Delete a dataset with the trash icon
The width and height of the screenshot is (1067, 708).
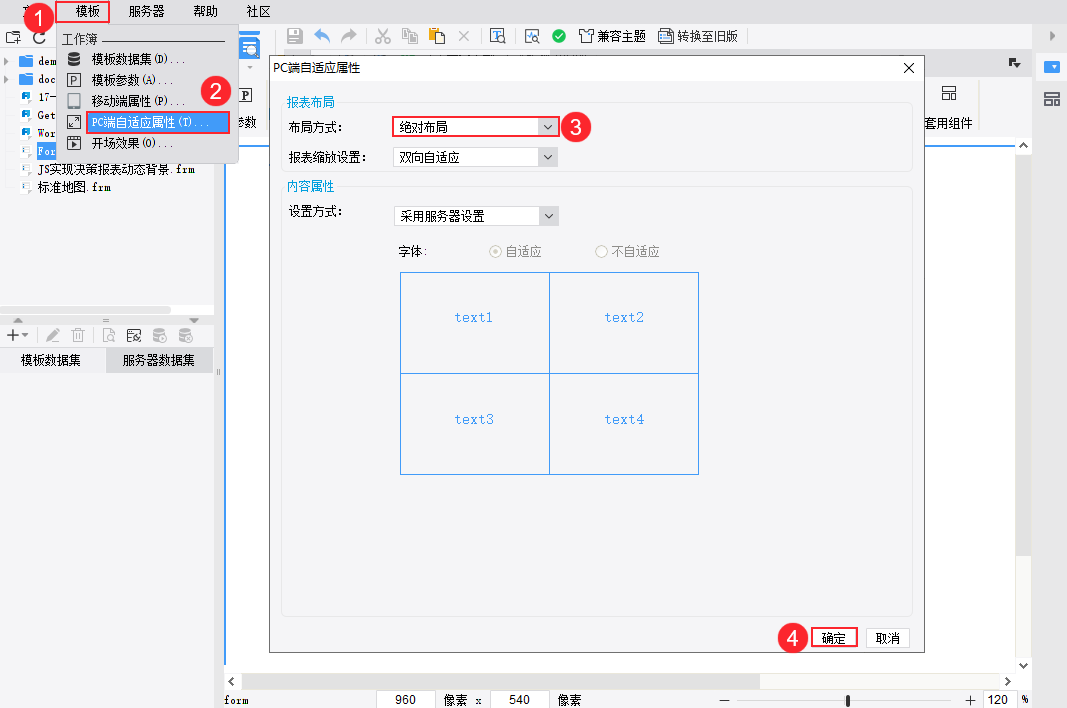[x=78, y=335]
